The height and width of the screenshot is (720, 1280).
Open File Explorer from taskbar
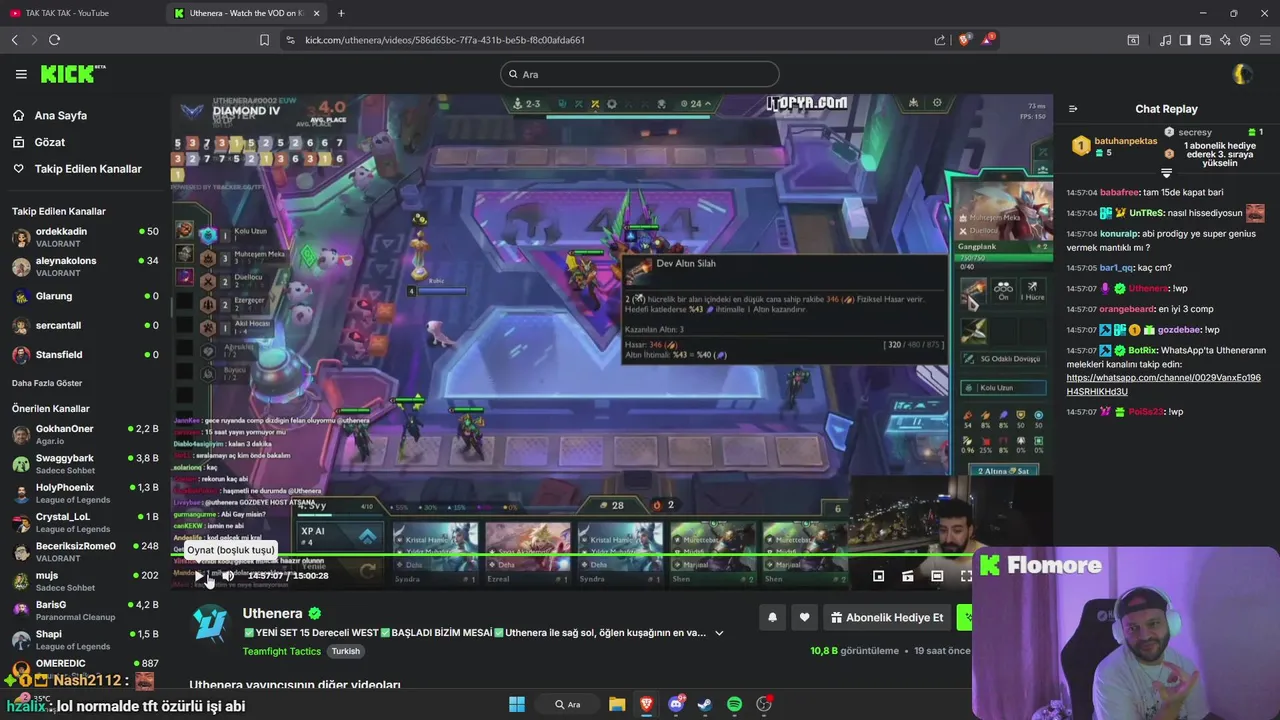pos(617,704)
